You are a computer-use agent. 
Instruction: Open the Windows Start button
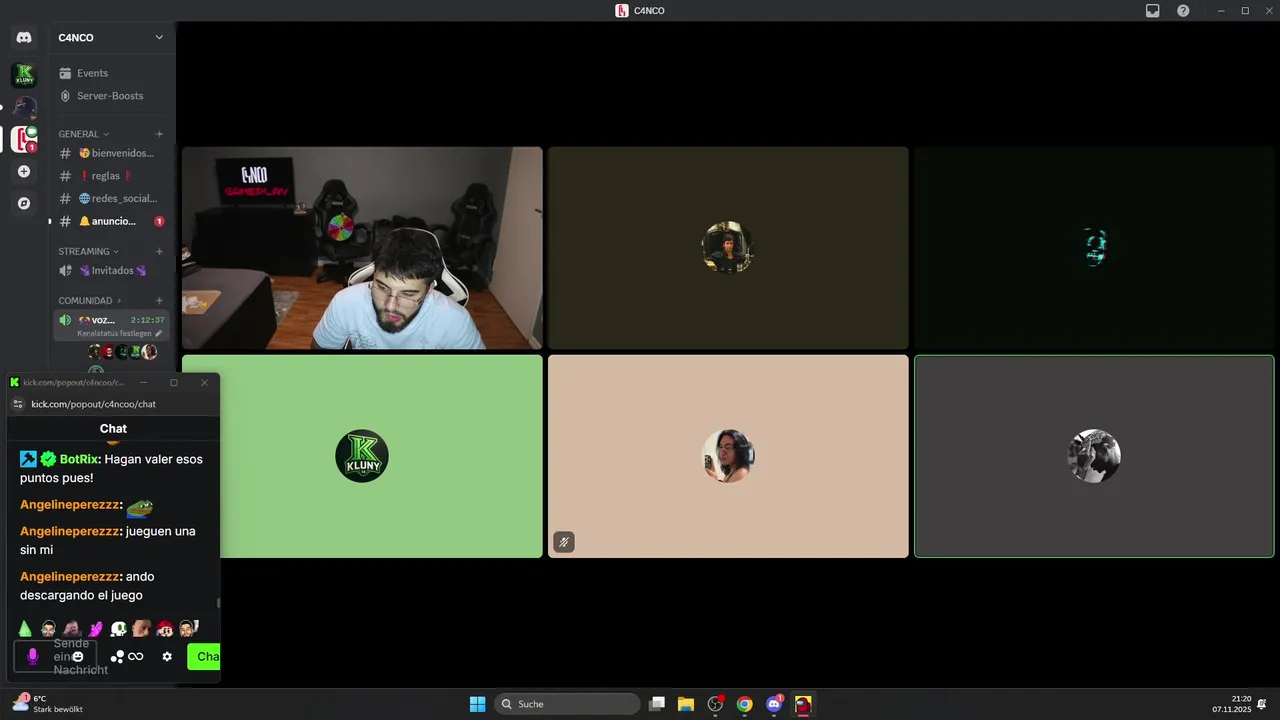point(478,704)
